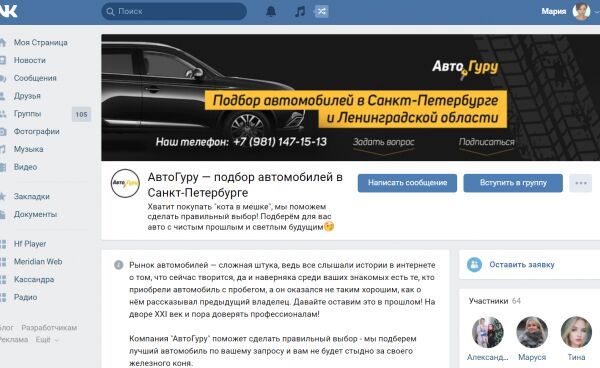The width and height of the screenshot is (600, 368).
Task: Launch Кассандра app
Action: point(34,279)
